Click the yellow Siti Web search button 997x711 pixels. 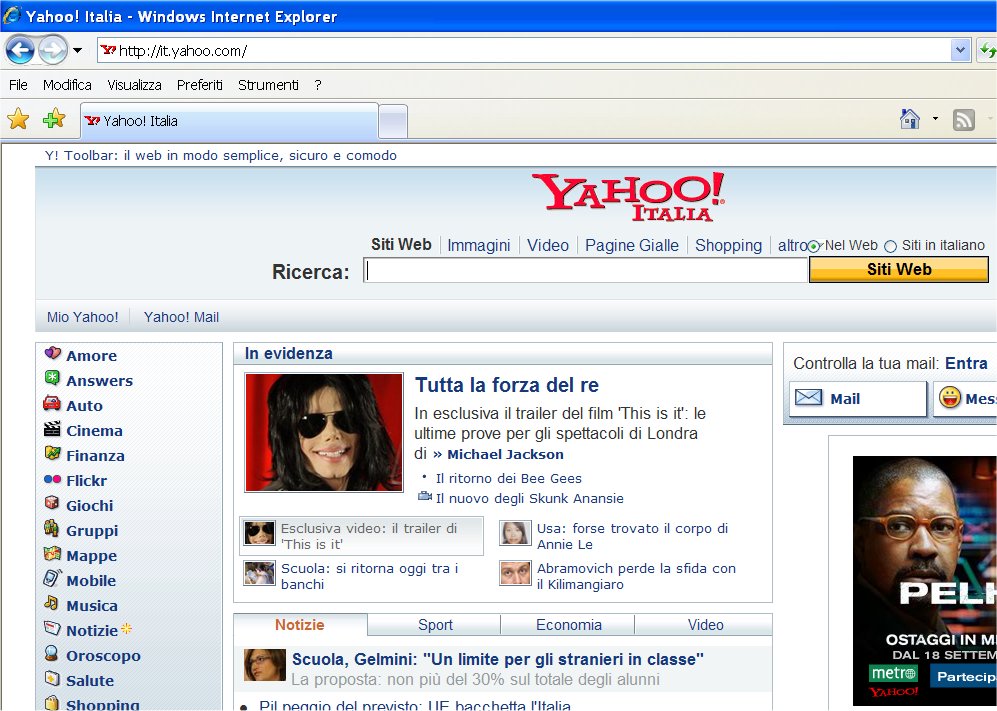pos(898,270)
